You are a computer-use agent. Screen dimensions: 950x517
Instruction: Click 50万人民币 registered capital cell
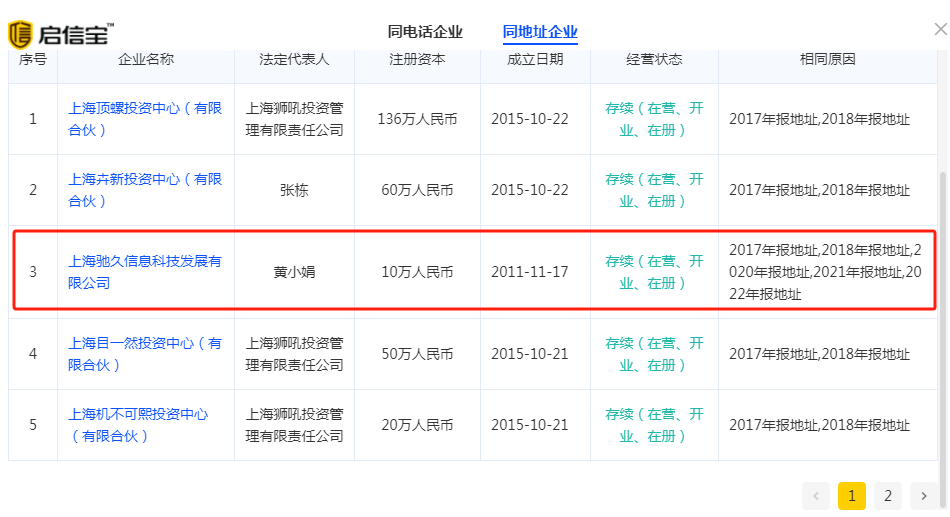417,354
